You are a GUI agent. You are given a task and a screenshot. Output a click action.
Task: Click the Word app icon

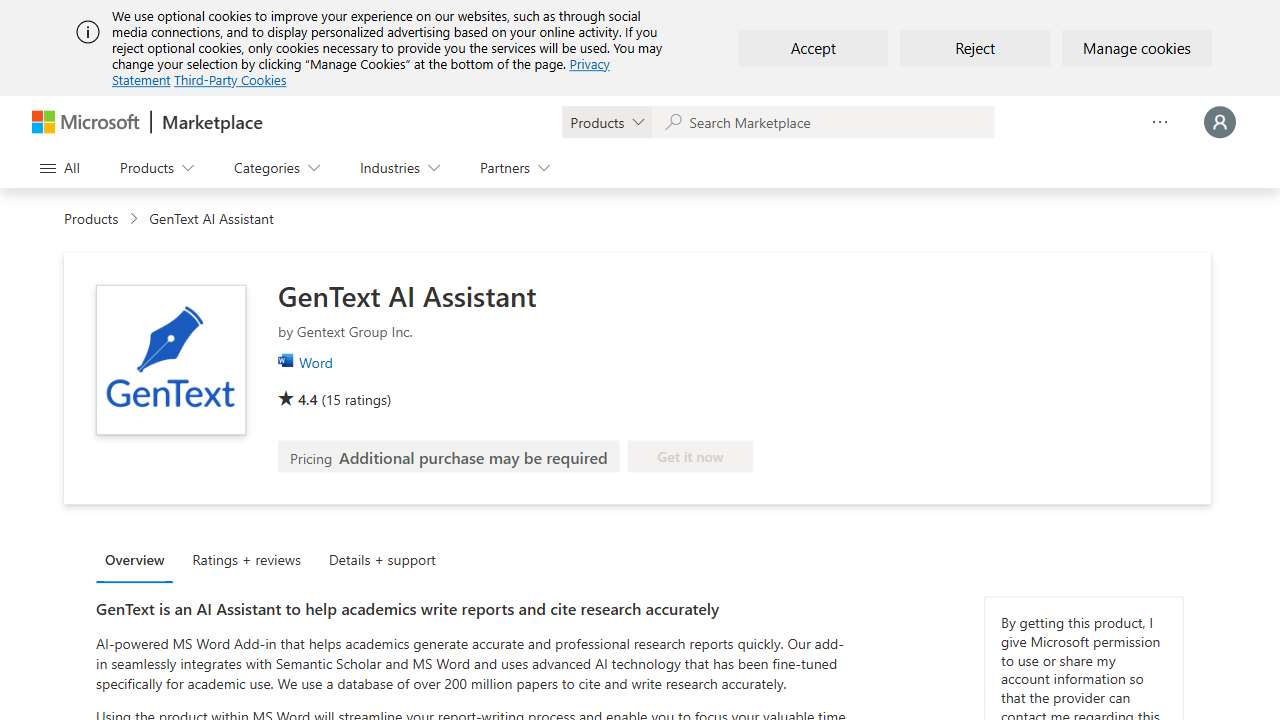coord(287,362)
